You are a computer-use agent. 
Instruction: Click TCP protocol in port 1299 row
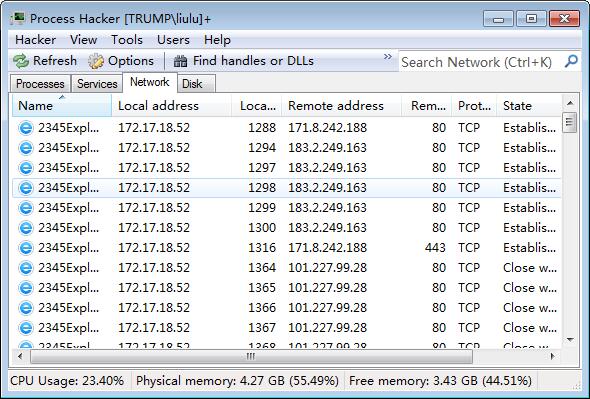[x=469, y=208]
